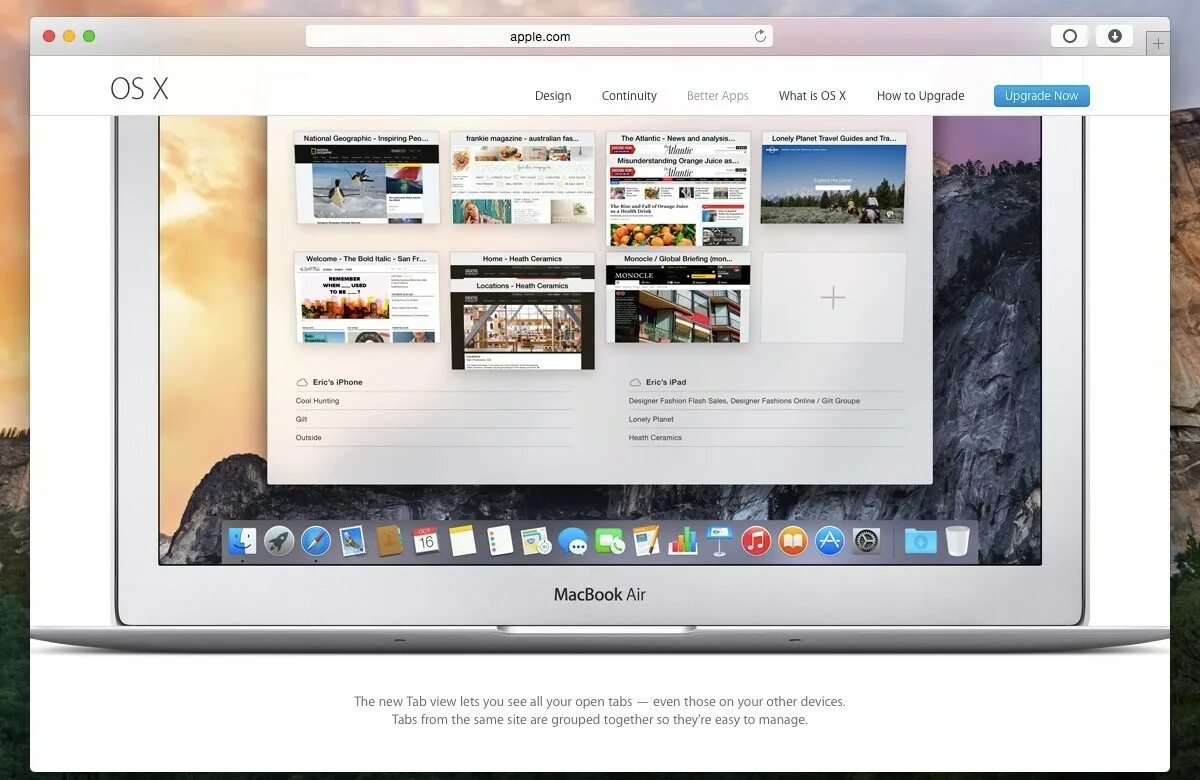
Task: Open App Store icon in dock
Action: coord(829,541)
